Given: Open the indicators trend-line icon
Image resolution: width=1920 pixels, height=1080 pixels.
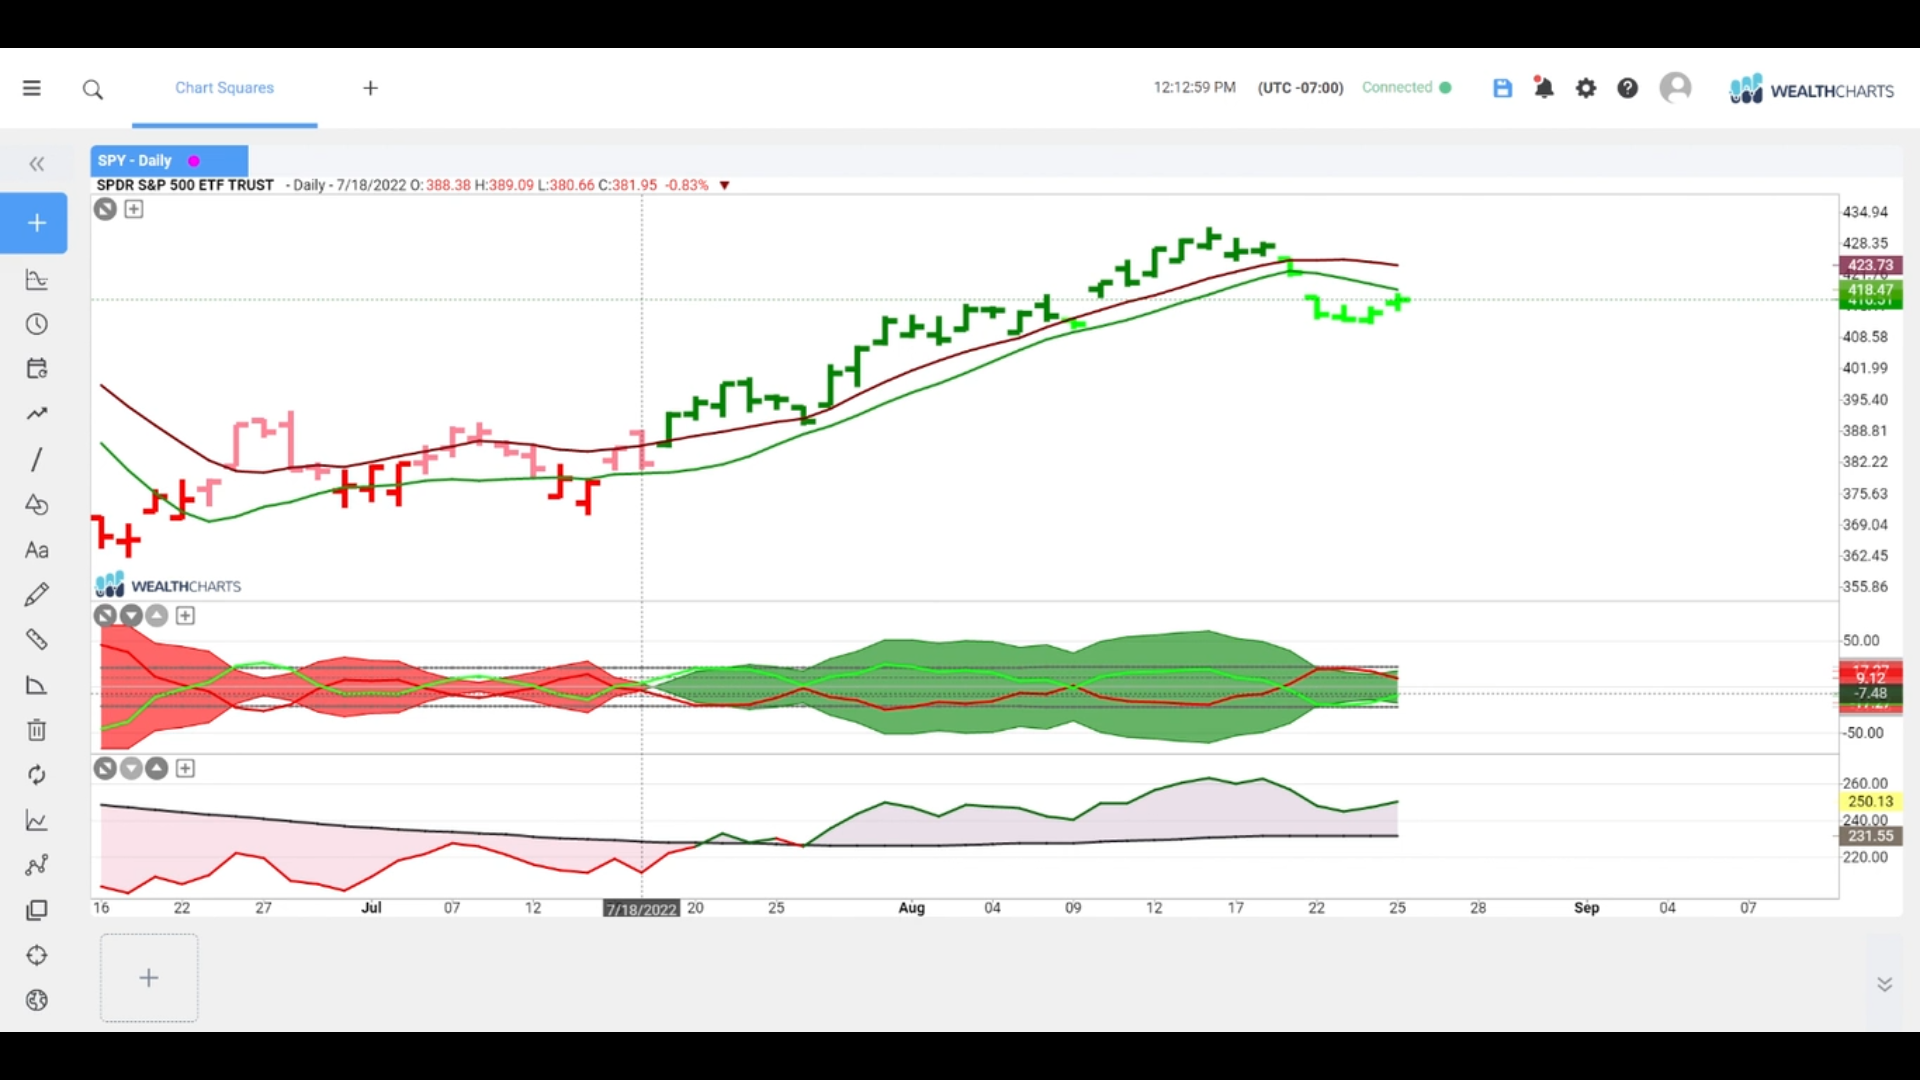Looking at the screenshot, I should (37, 414).
